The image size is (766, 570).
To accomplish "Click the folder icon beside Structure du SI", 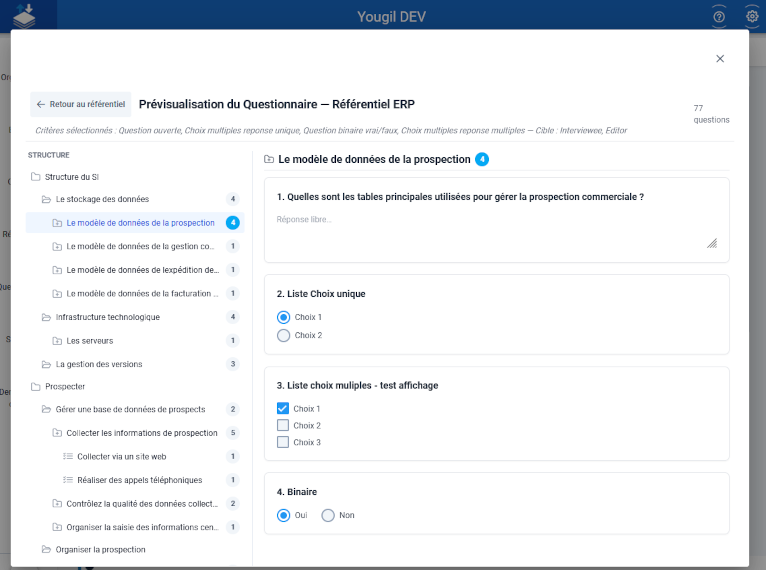I will tap(36, 177).
